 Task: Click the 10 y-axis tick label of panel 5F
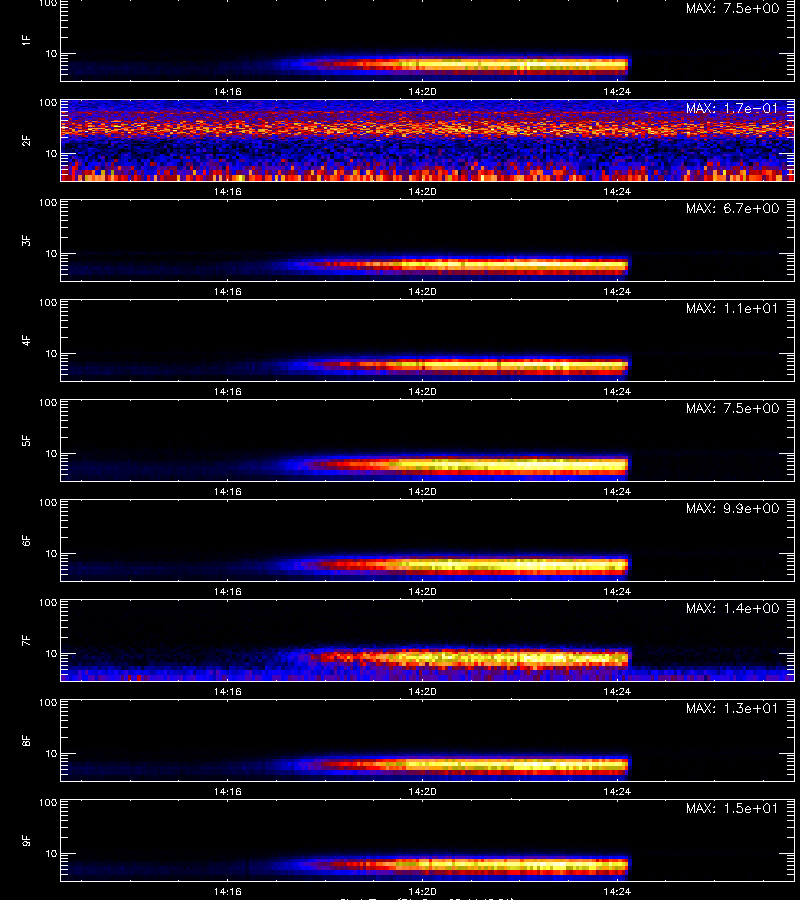[51, 453]
